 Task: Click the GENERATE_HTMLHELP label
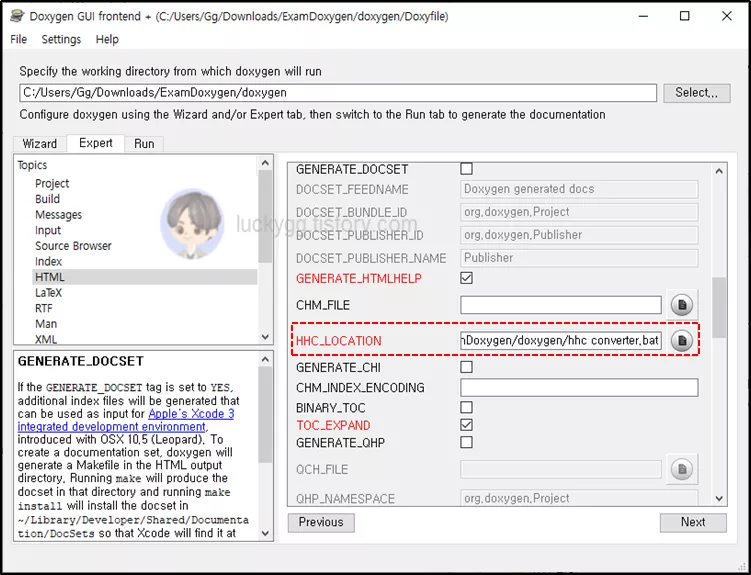(x=359, y=279)
